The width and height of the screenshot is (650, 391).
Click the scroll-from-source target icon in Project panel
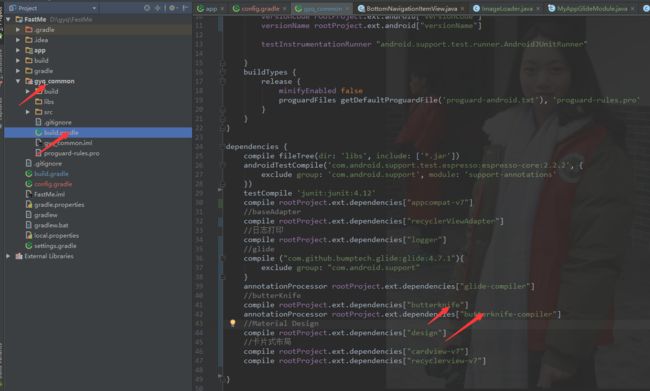pos(147,8)
